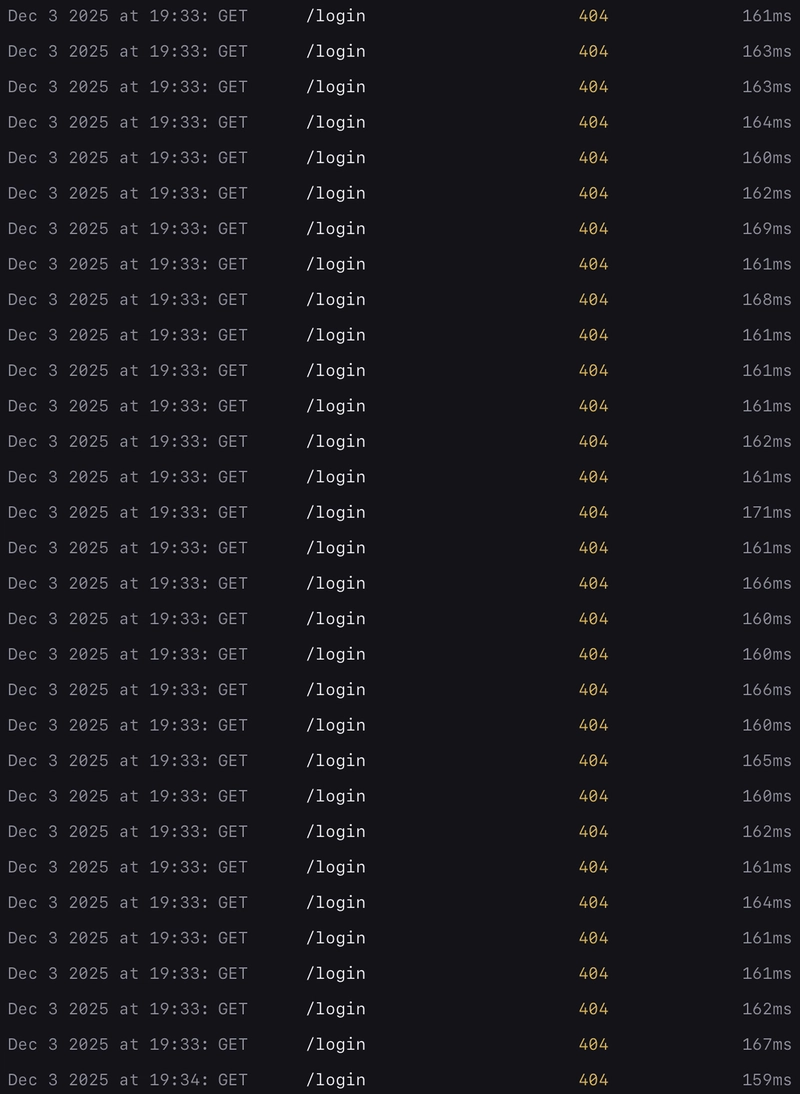Open the /login path in the 165ms row

336,761
